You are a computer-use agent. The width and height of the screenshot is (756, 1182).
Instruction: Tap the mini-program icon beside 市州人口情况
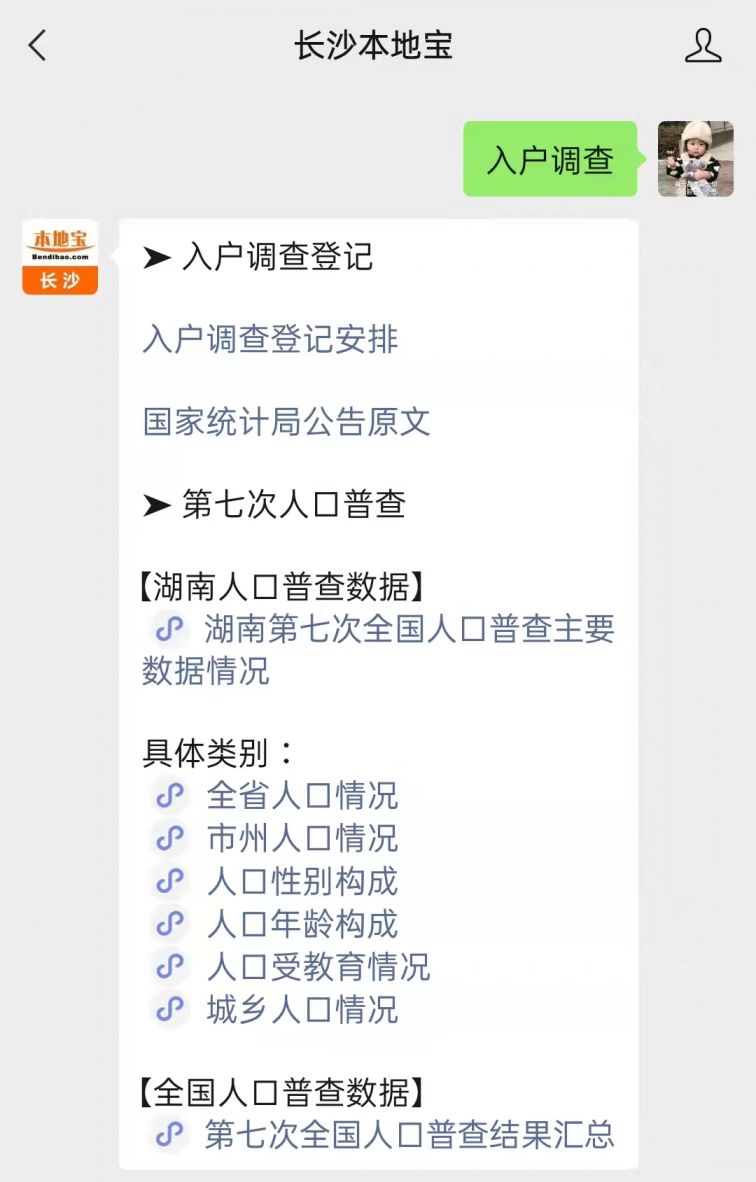click(x=170, y=838)
